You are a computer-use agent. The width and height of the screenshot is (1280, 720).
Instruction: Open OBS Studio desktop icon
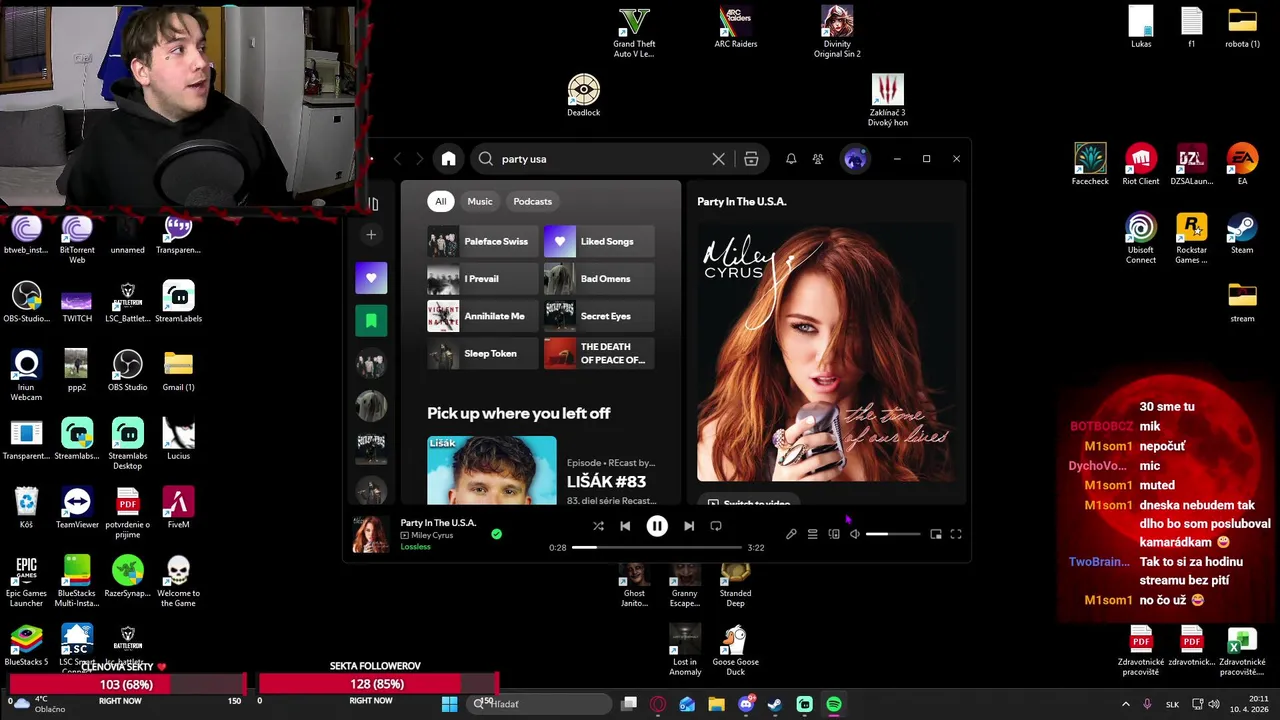coord(127,371)
